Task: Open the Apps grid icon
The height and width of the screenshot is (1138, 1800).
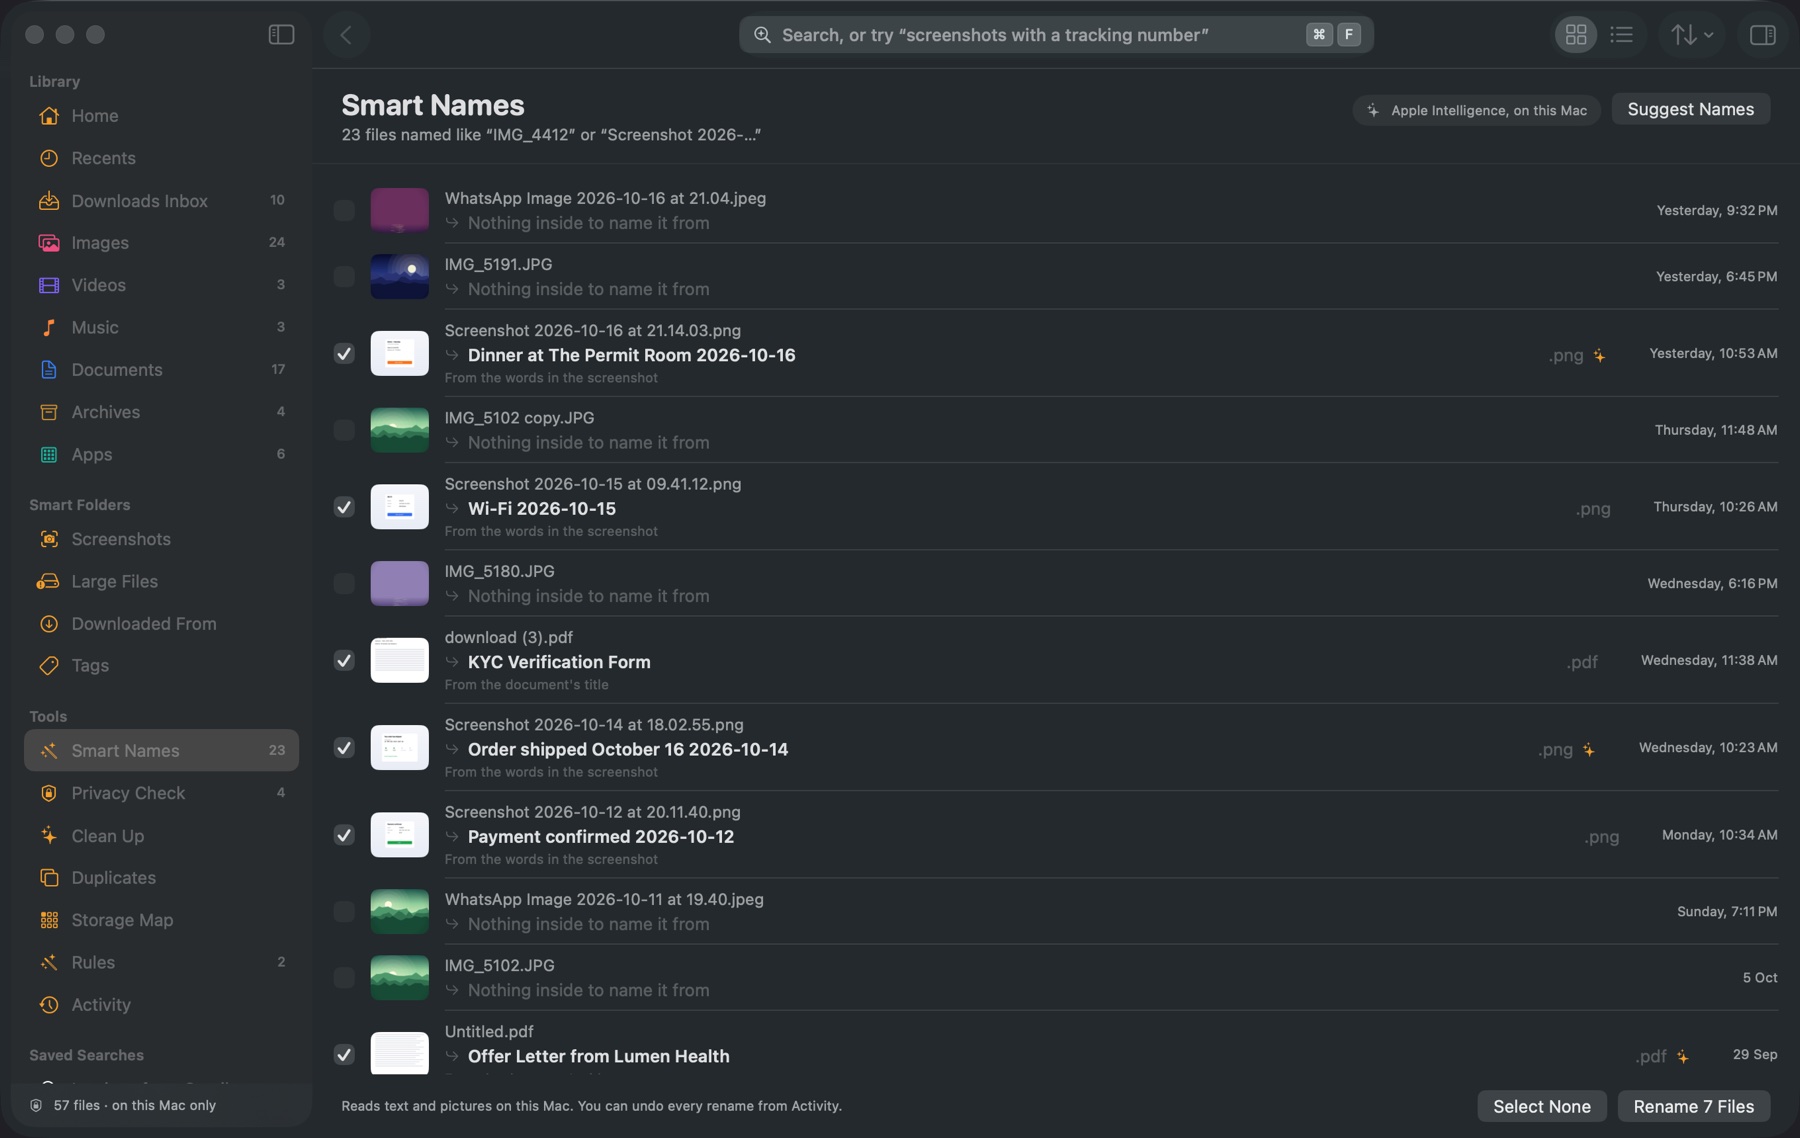Action: (49, 455)
